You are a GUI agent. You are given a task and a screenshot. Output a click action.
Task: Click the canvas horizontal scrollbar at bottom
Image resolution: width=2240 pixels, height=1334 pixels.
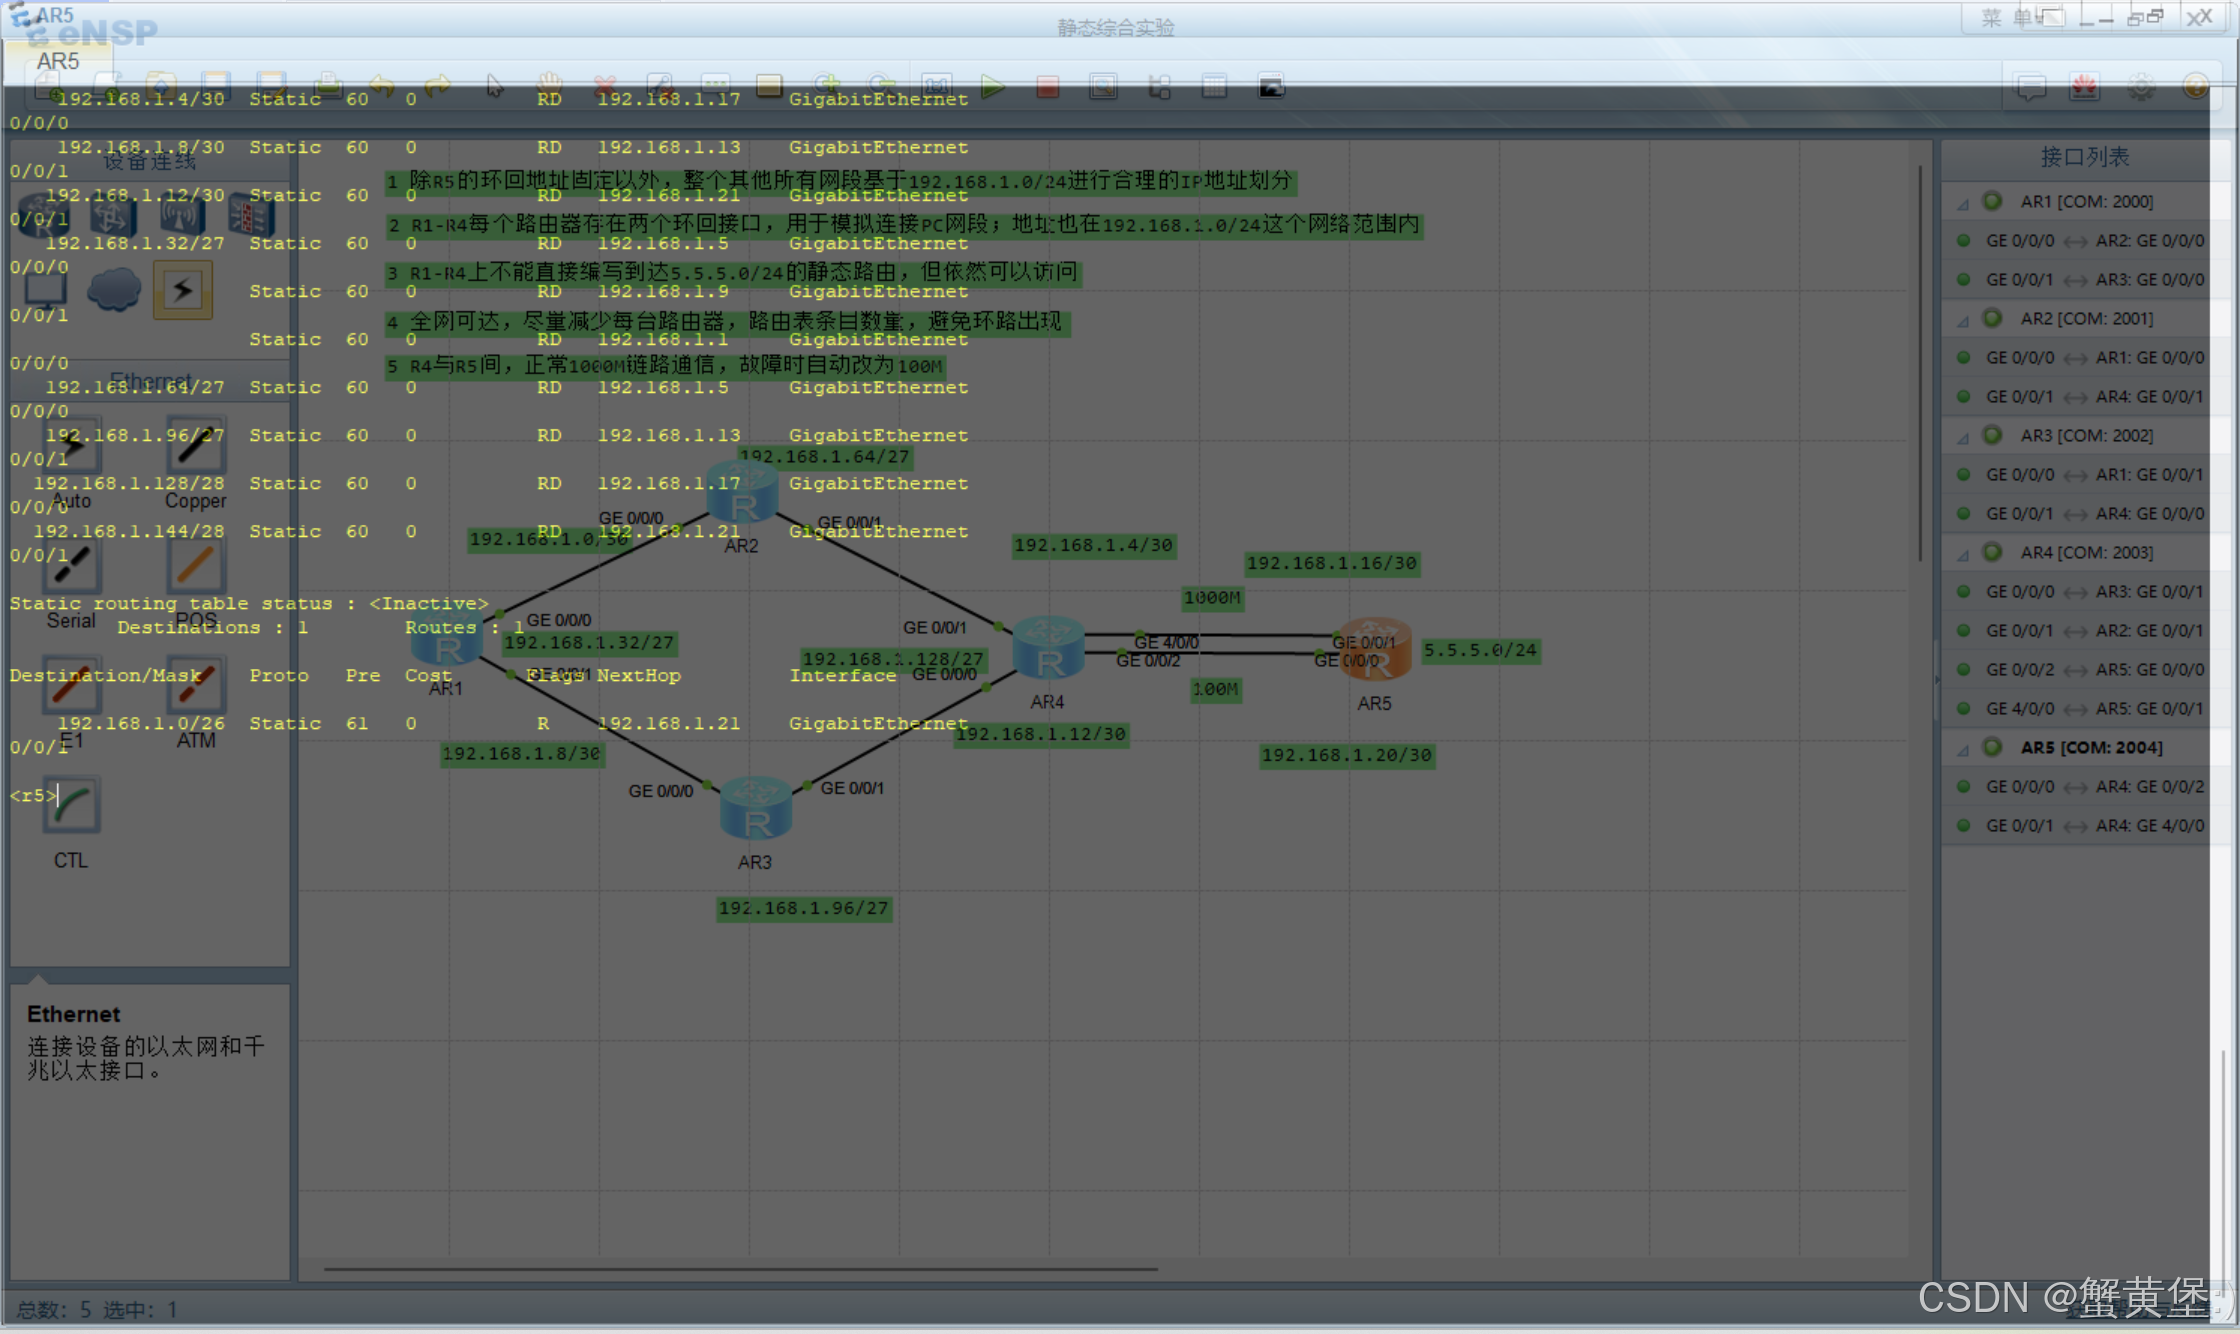tap(740, 1269)
